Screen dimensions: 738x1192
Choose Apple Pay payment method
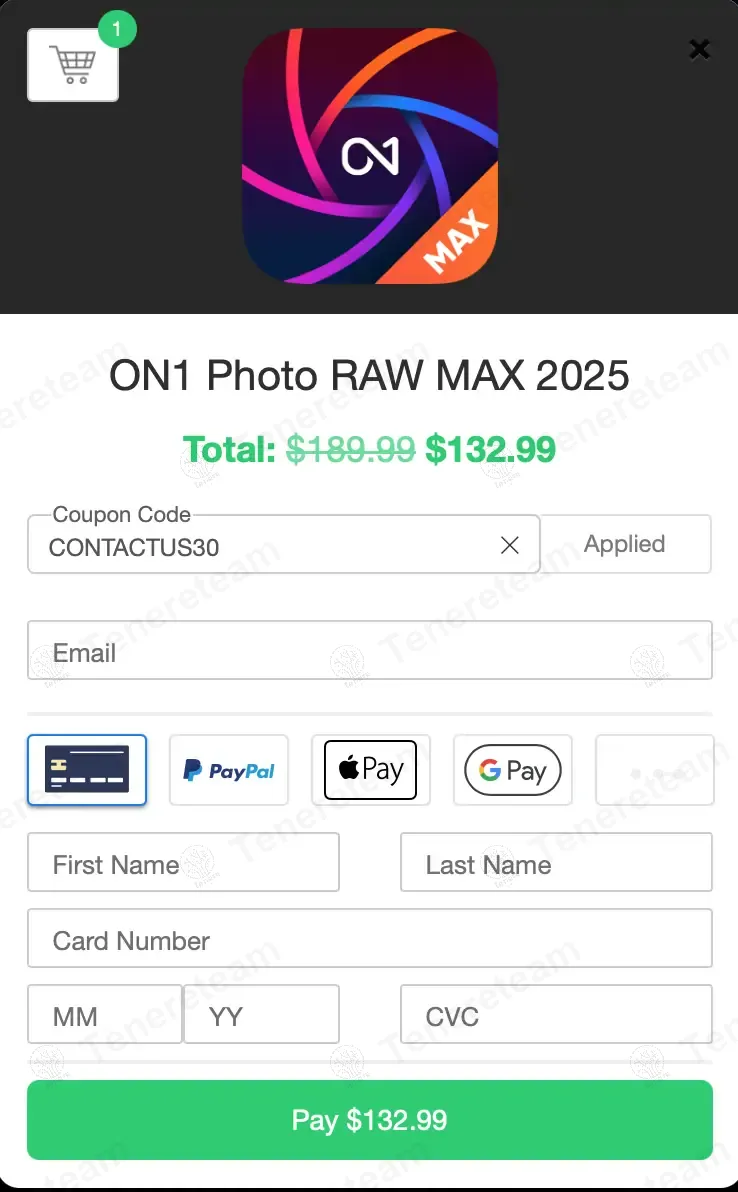point(371,770)
